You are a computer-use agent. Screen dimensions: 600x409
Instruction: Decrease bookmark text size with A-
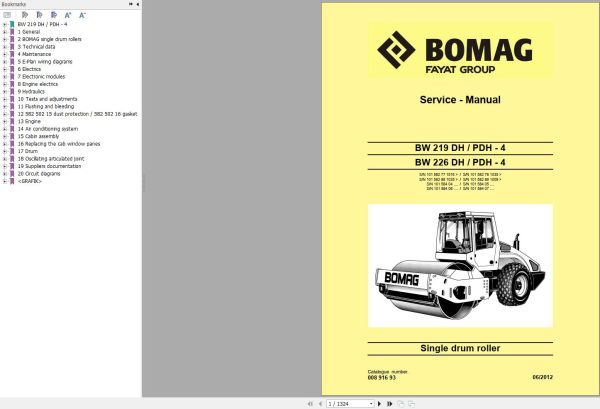click(82, 15)
